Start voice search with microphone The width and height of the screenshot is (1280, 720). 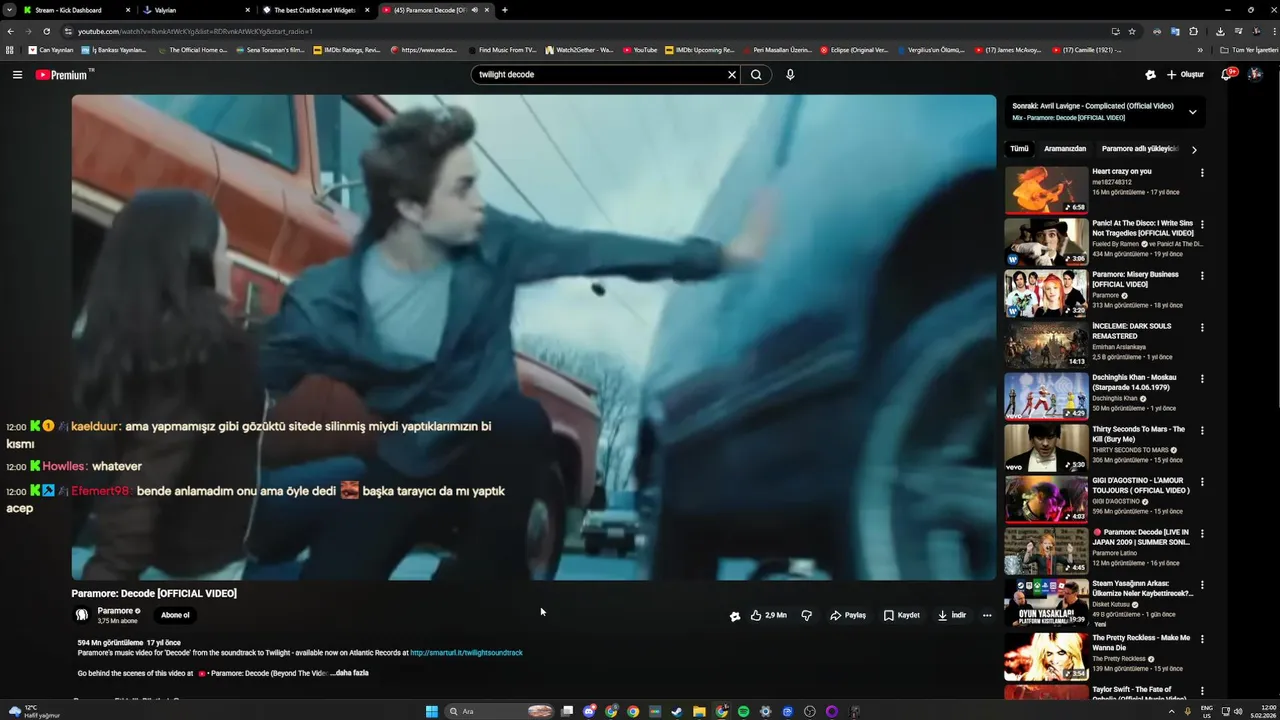click(790, 75)
